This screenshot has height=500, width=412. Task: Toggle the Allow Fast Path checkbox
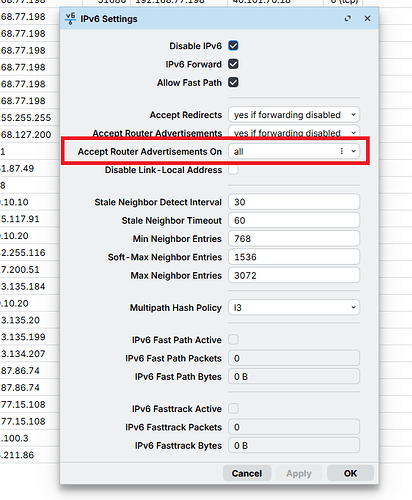pyautogui.click(x=233, y=82)
